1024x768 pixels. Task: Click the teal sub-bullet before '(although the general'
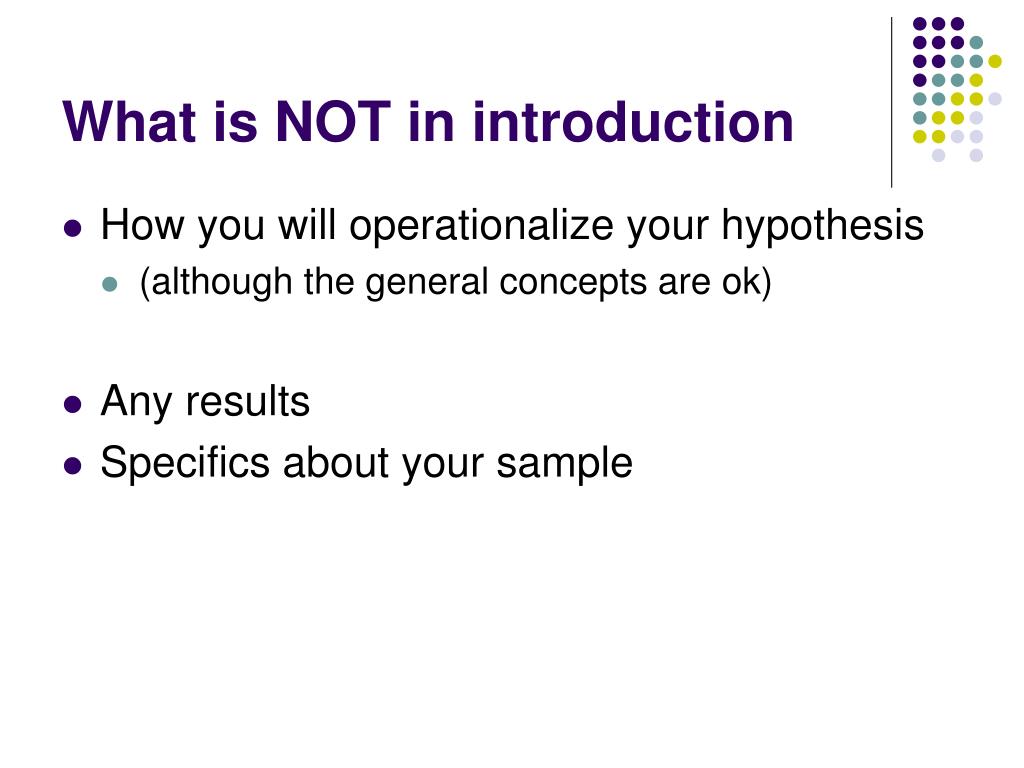110,284
